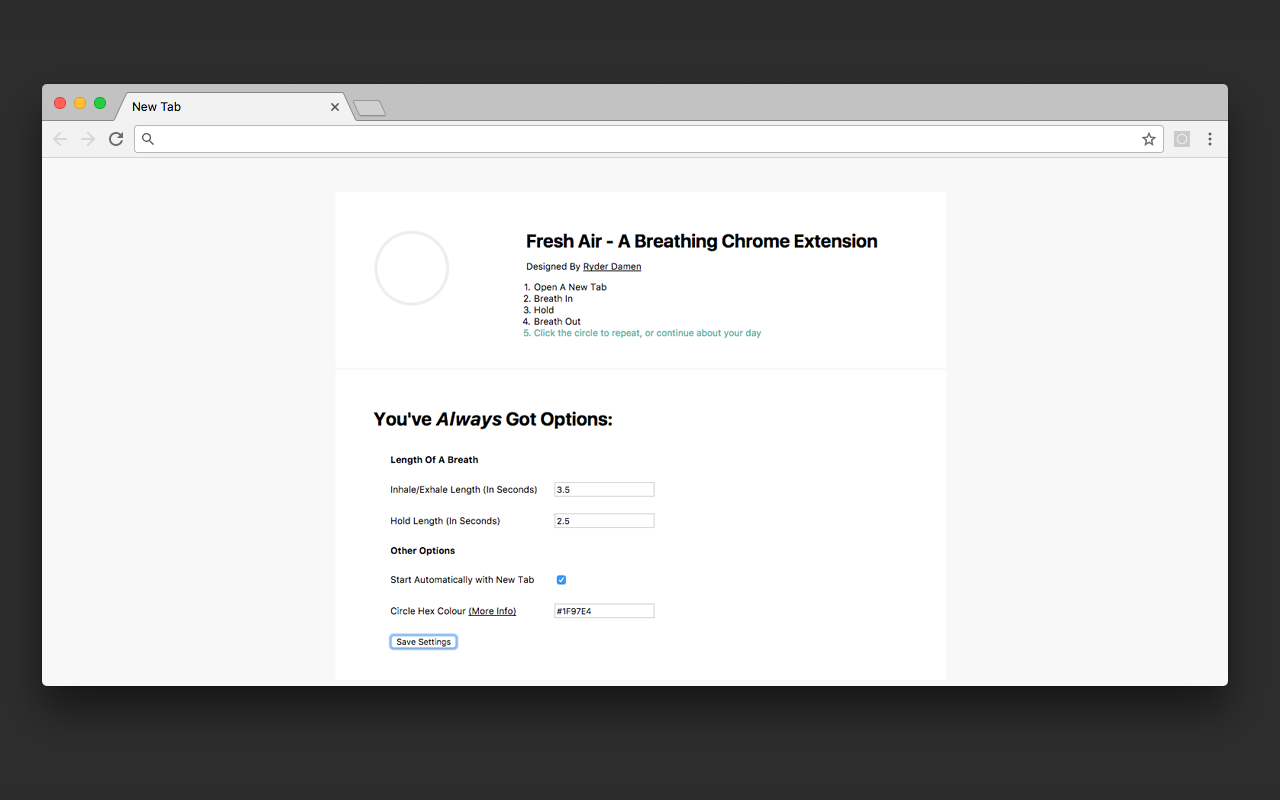Open the More Info link

[492, 611]
